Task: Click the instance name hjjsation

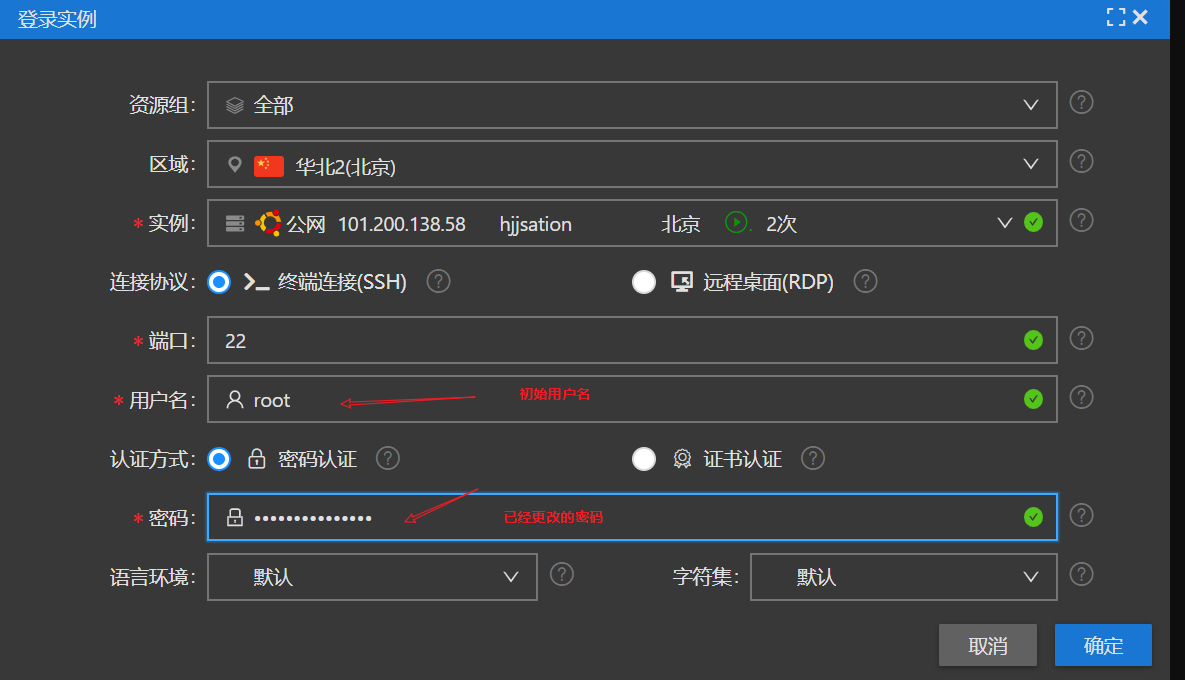Action: click(x=535, y=224)
